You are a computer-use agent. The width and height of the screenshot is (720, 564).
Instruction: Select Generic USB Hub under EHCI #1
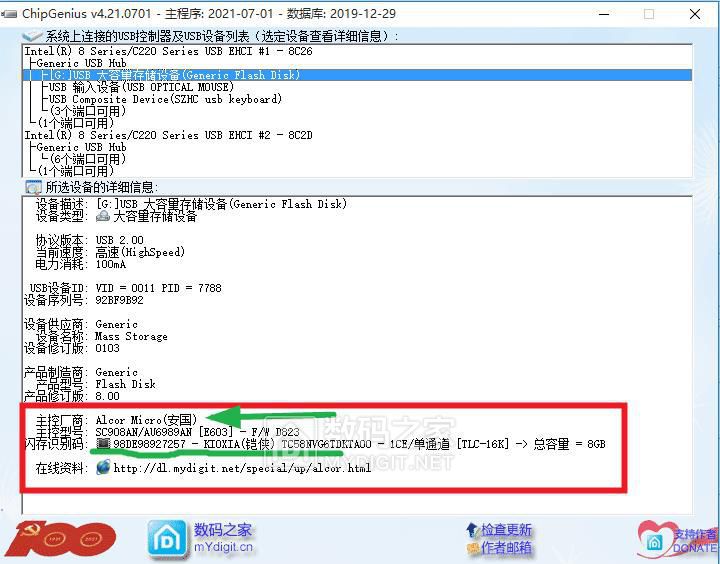81,63
